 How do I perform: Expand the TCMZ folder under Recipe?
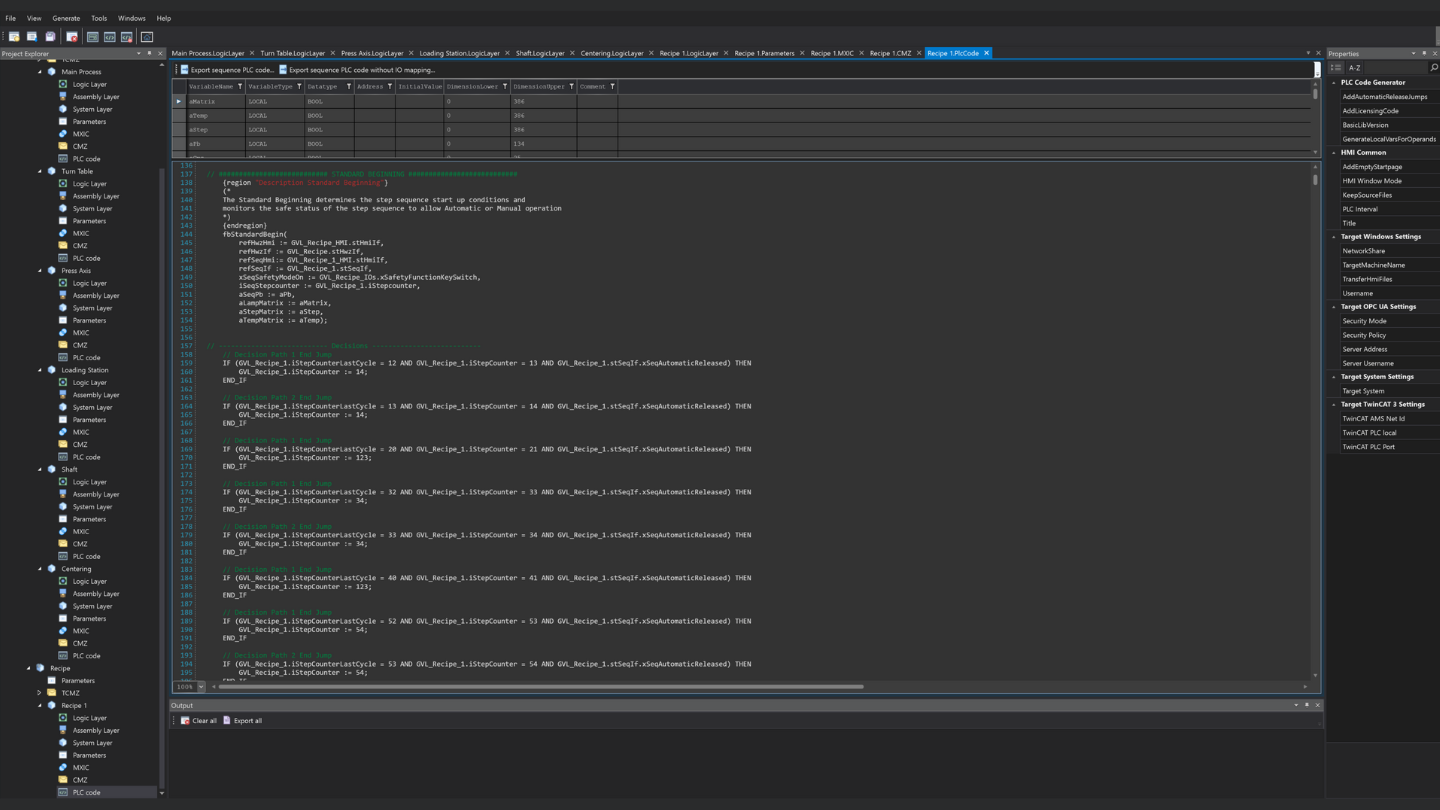click(x=40, y=693)
